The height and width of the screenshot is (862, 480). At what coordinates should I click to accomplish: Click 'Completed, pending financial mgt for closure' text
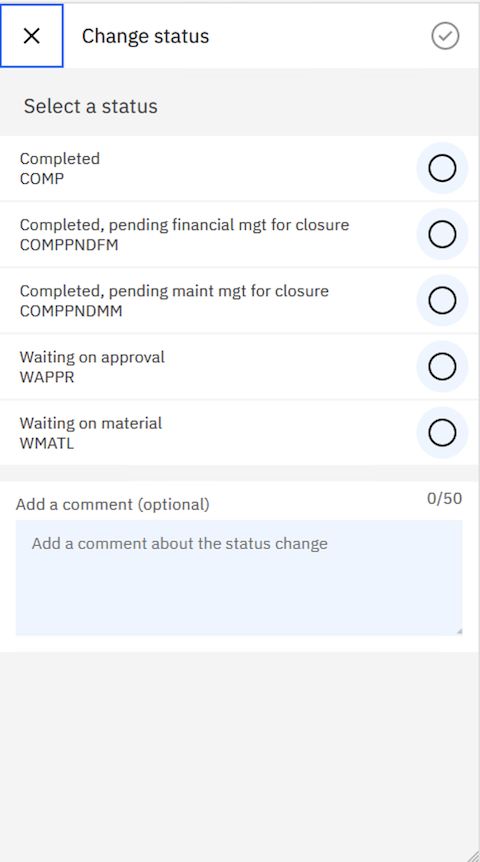184,225
